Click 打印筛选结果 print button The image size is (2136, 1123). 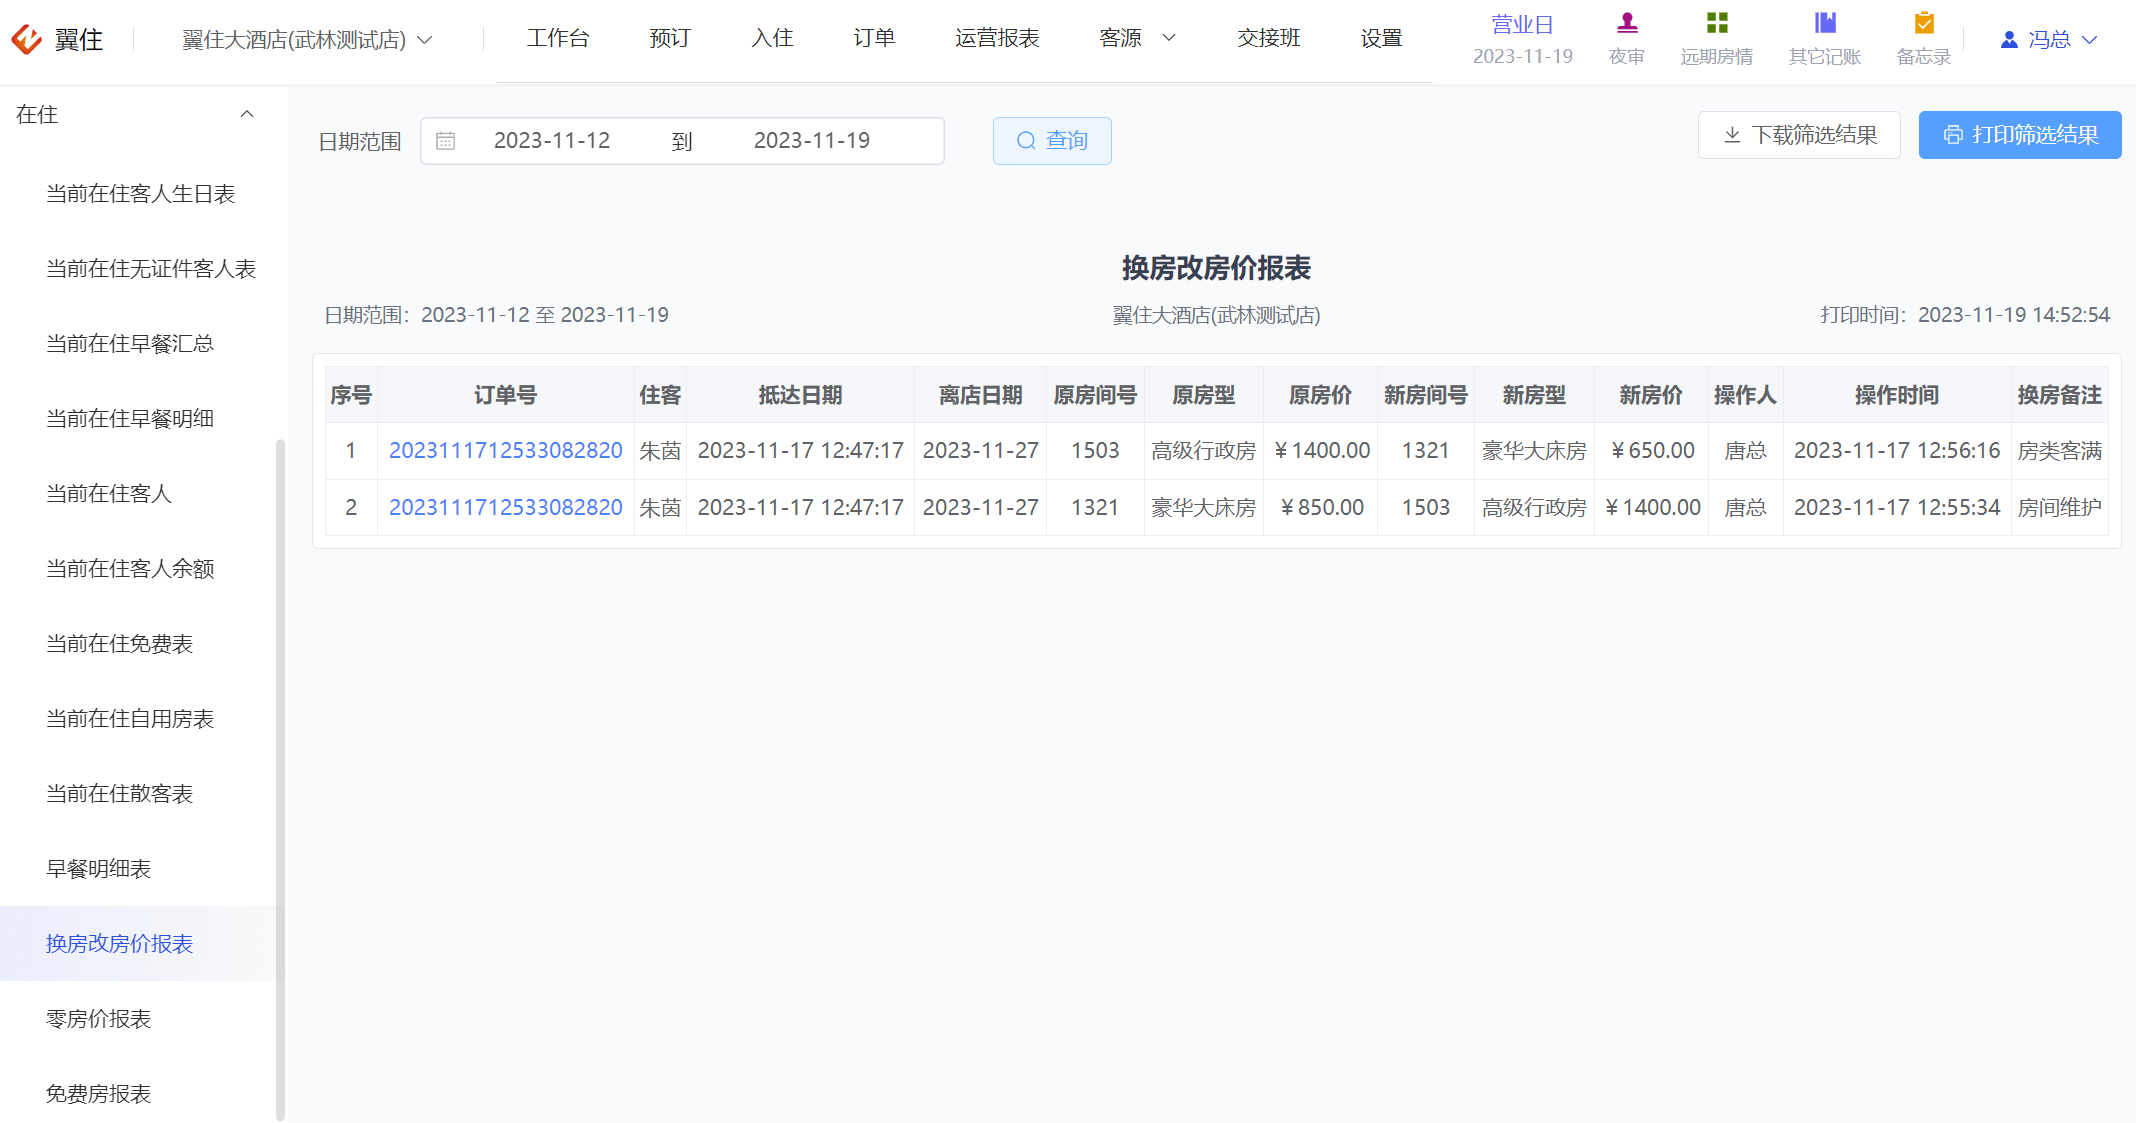[x=2020, y=135]
